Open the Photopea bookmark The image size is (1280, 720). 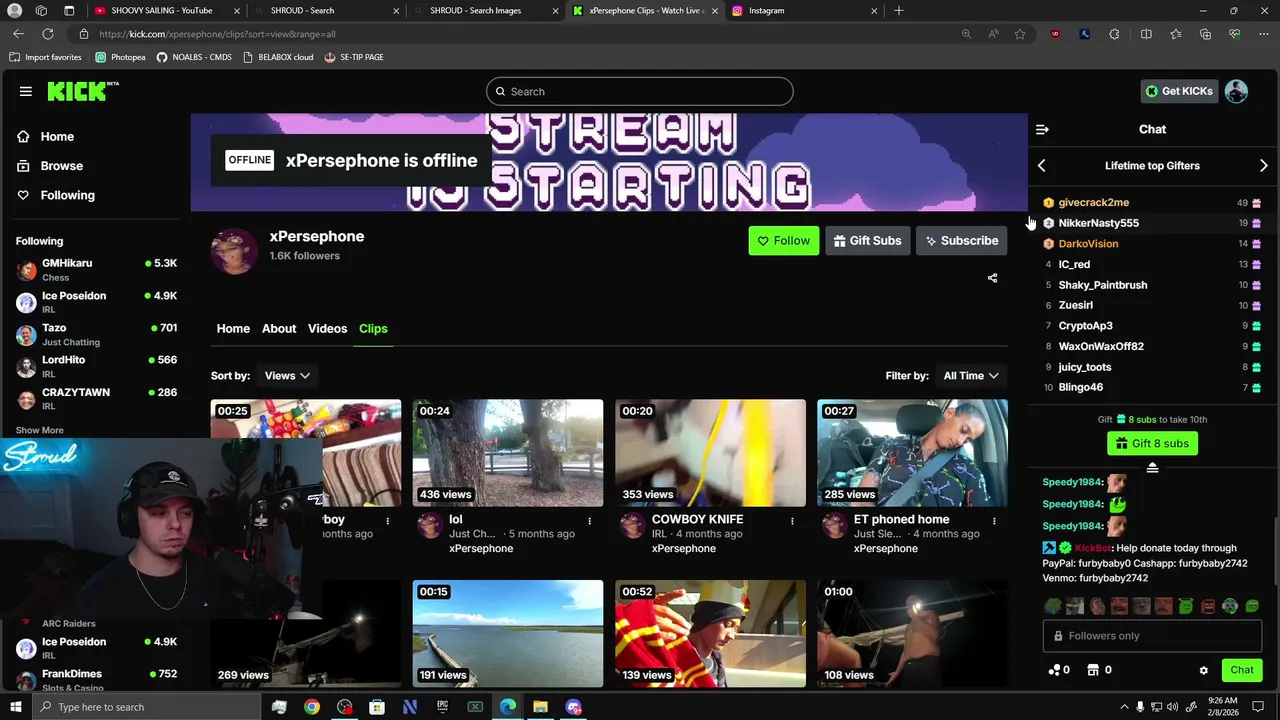click(x=120, y=57)
